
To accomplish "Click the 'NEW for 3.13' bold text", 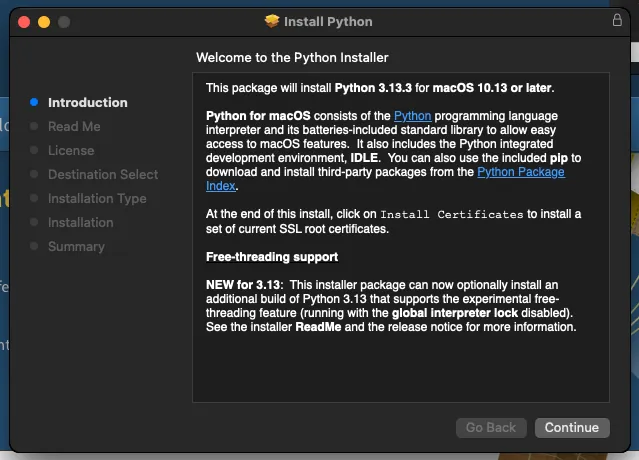I will coord(243,285).
